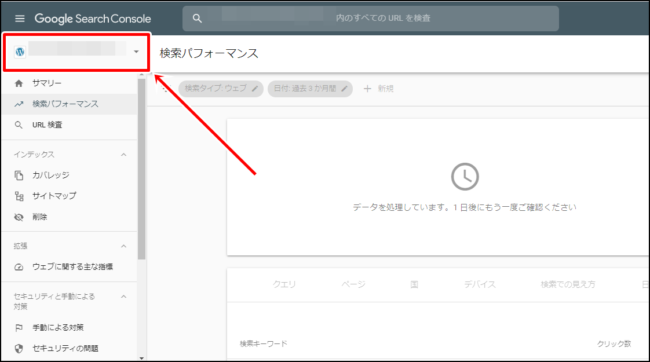This screenshot has width=650, height=362.
Task: Click the pages icon beside カバレッジ
Action: click(19, 175)
